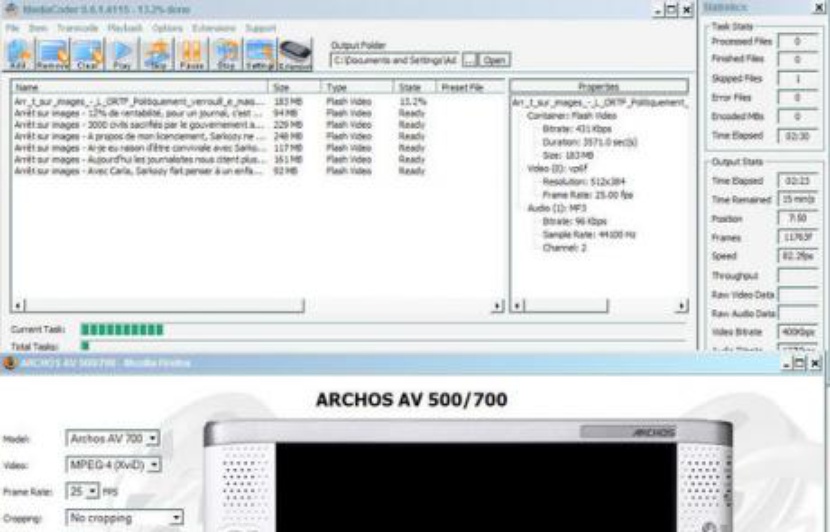830x532 pixels.
Task: Open the Support menu
Action: coord(260,28)
